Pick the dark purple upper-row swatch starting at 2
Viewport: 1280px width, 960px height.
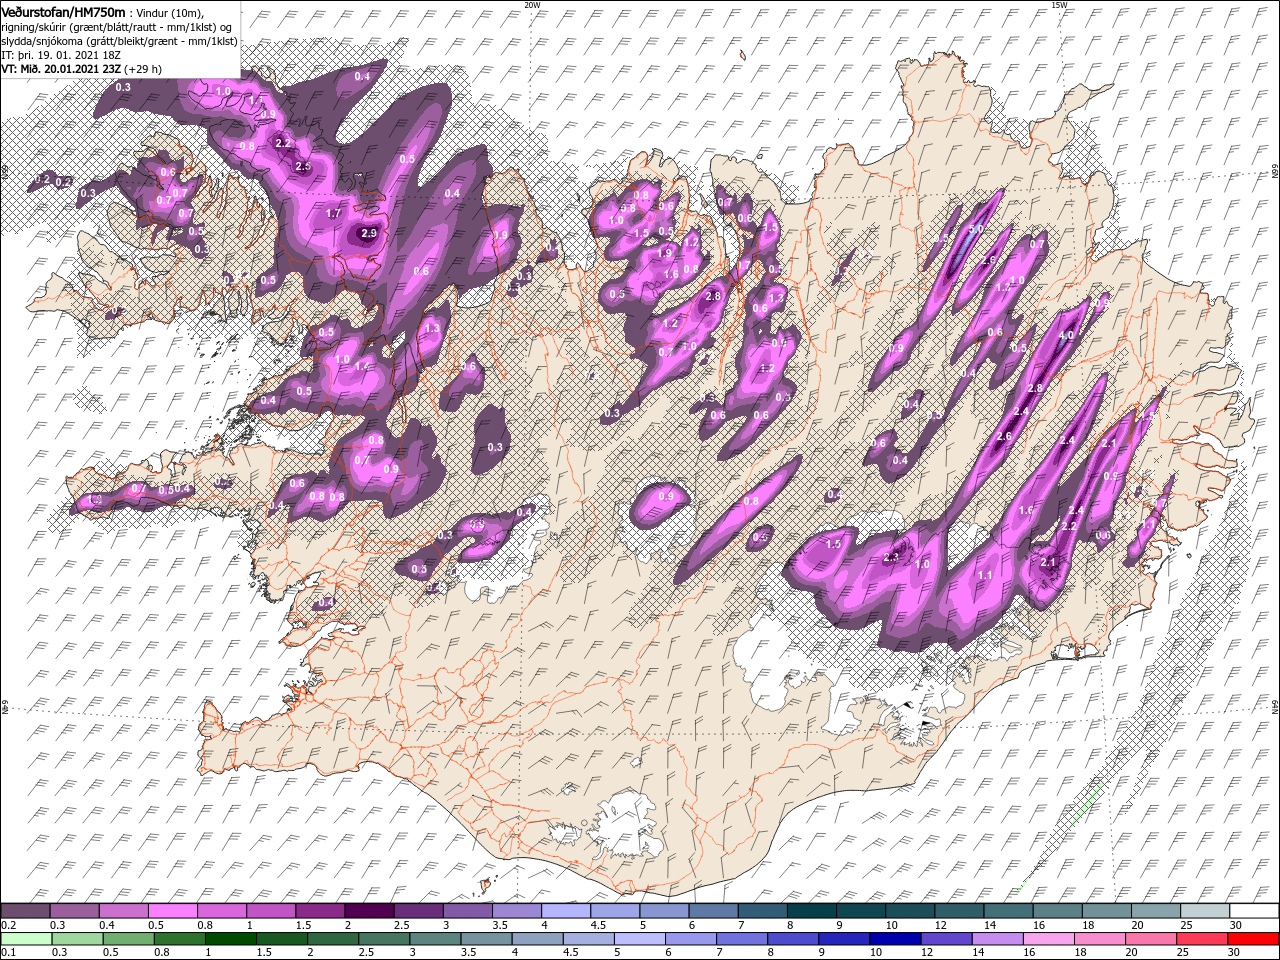369,911
